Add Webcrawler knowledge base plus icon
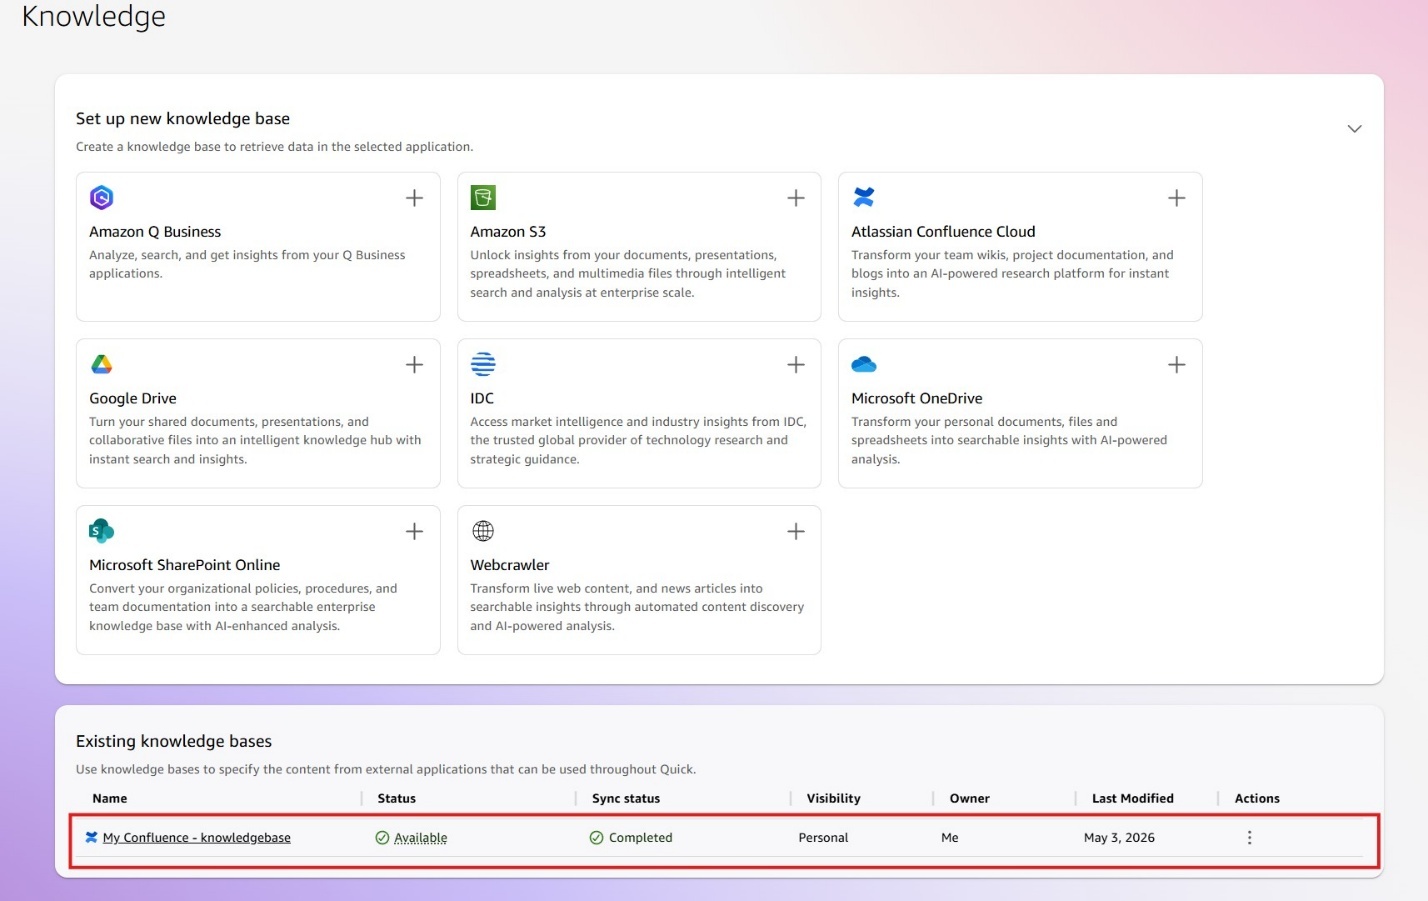 (x=796, y=531)
